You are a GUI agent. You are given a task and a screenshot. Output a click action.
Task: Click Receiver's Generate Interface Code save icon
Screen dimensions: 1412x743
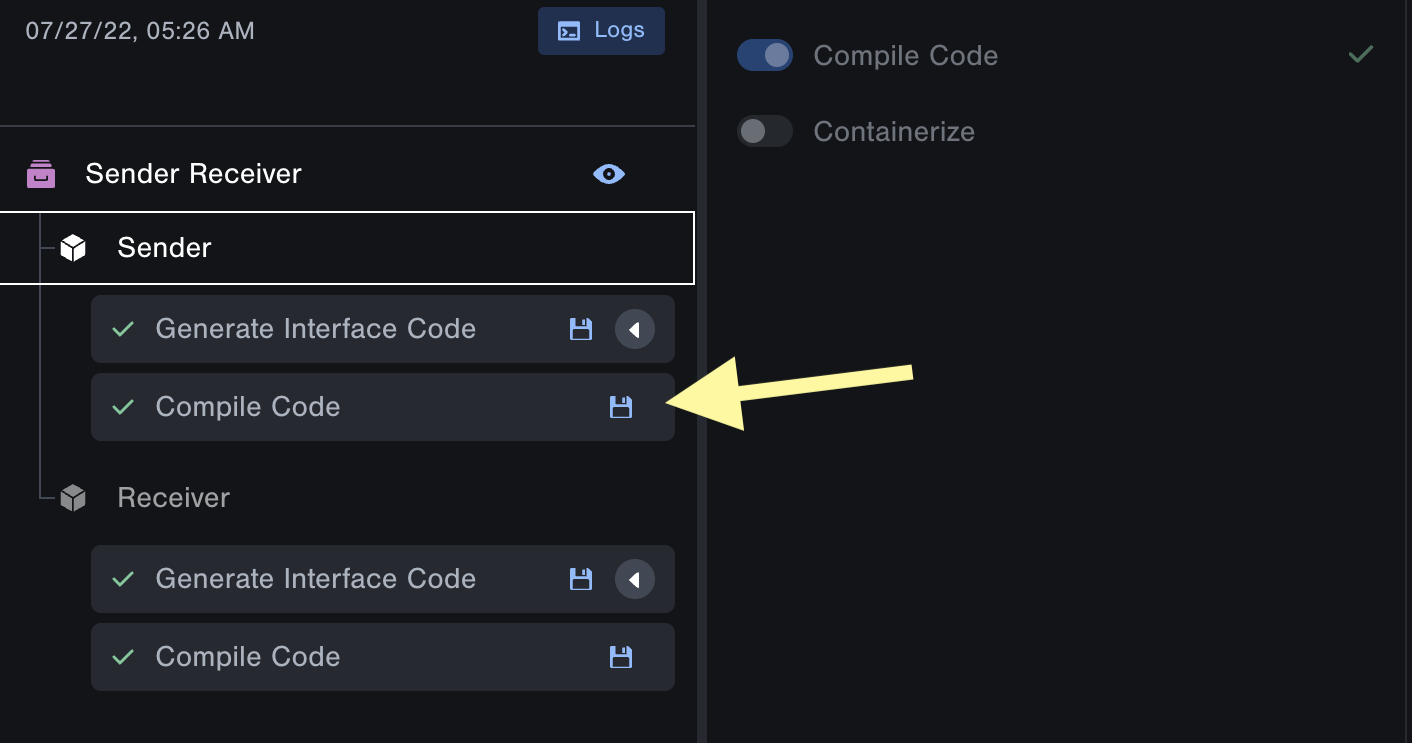click(581, 579)
